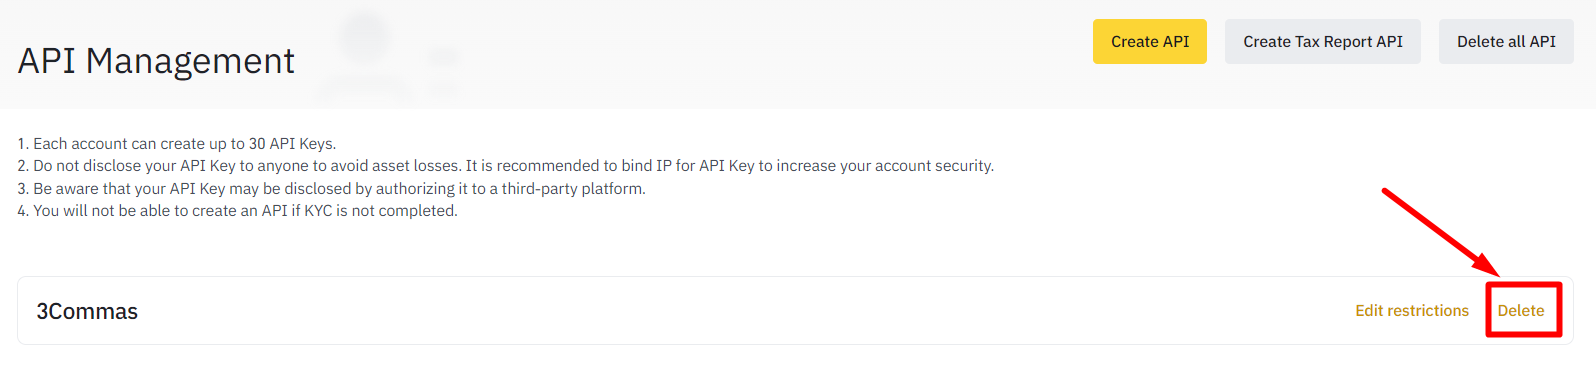Click the KYC not completed note

coord(237,211)
